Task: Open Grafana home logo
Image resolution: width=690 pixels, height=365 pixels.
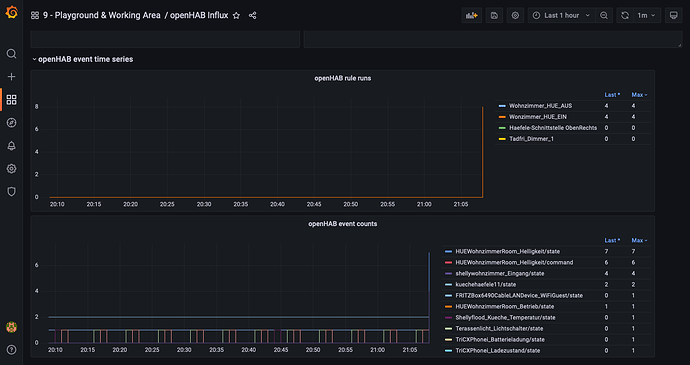Action: point(11,13)
